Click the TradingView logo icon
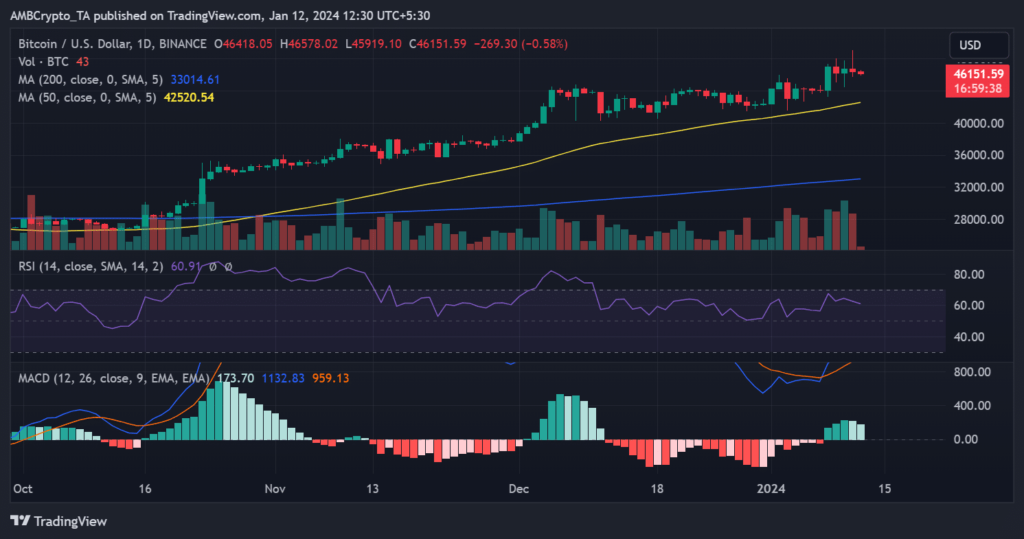 coord(19,521)
